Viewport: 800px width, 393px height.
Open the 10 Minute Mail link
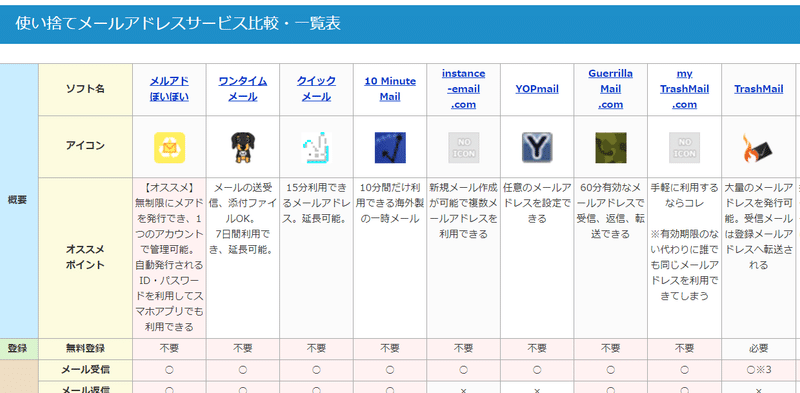pyautogui.click(x=390, y=89)
